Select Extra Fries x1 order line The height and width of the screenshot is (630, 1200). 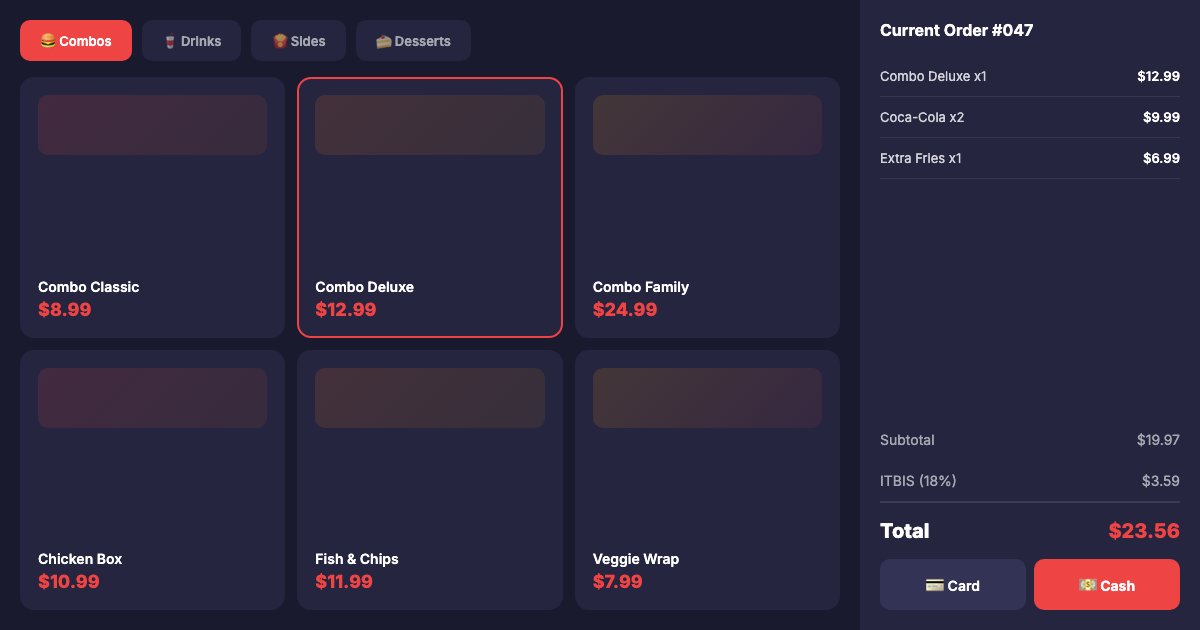pyautogui.click(x=1029, y=158)
